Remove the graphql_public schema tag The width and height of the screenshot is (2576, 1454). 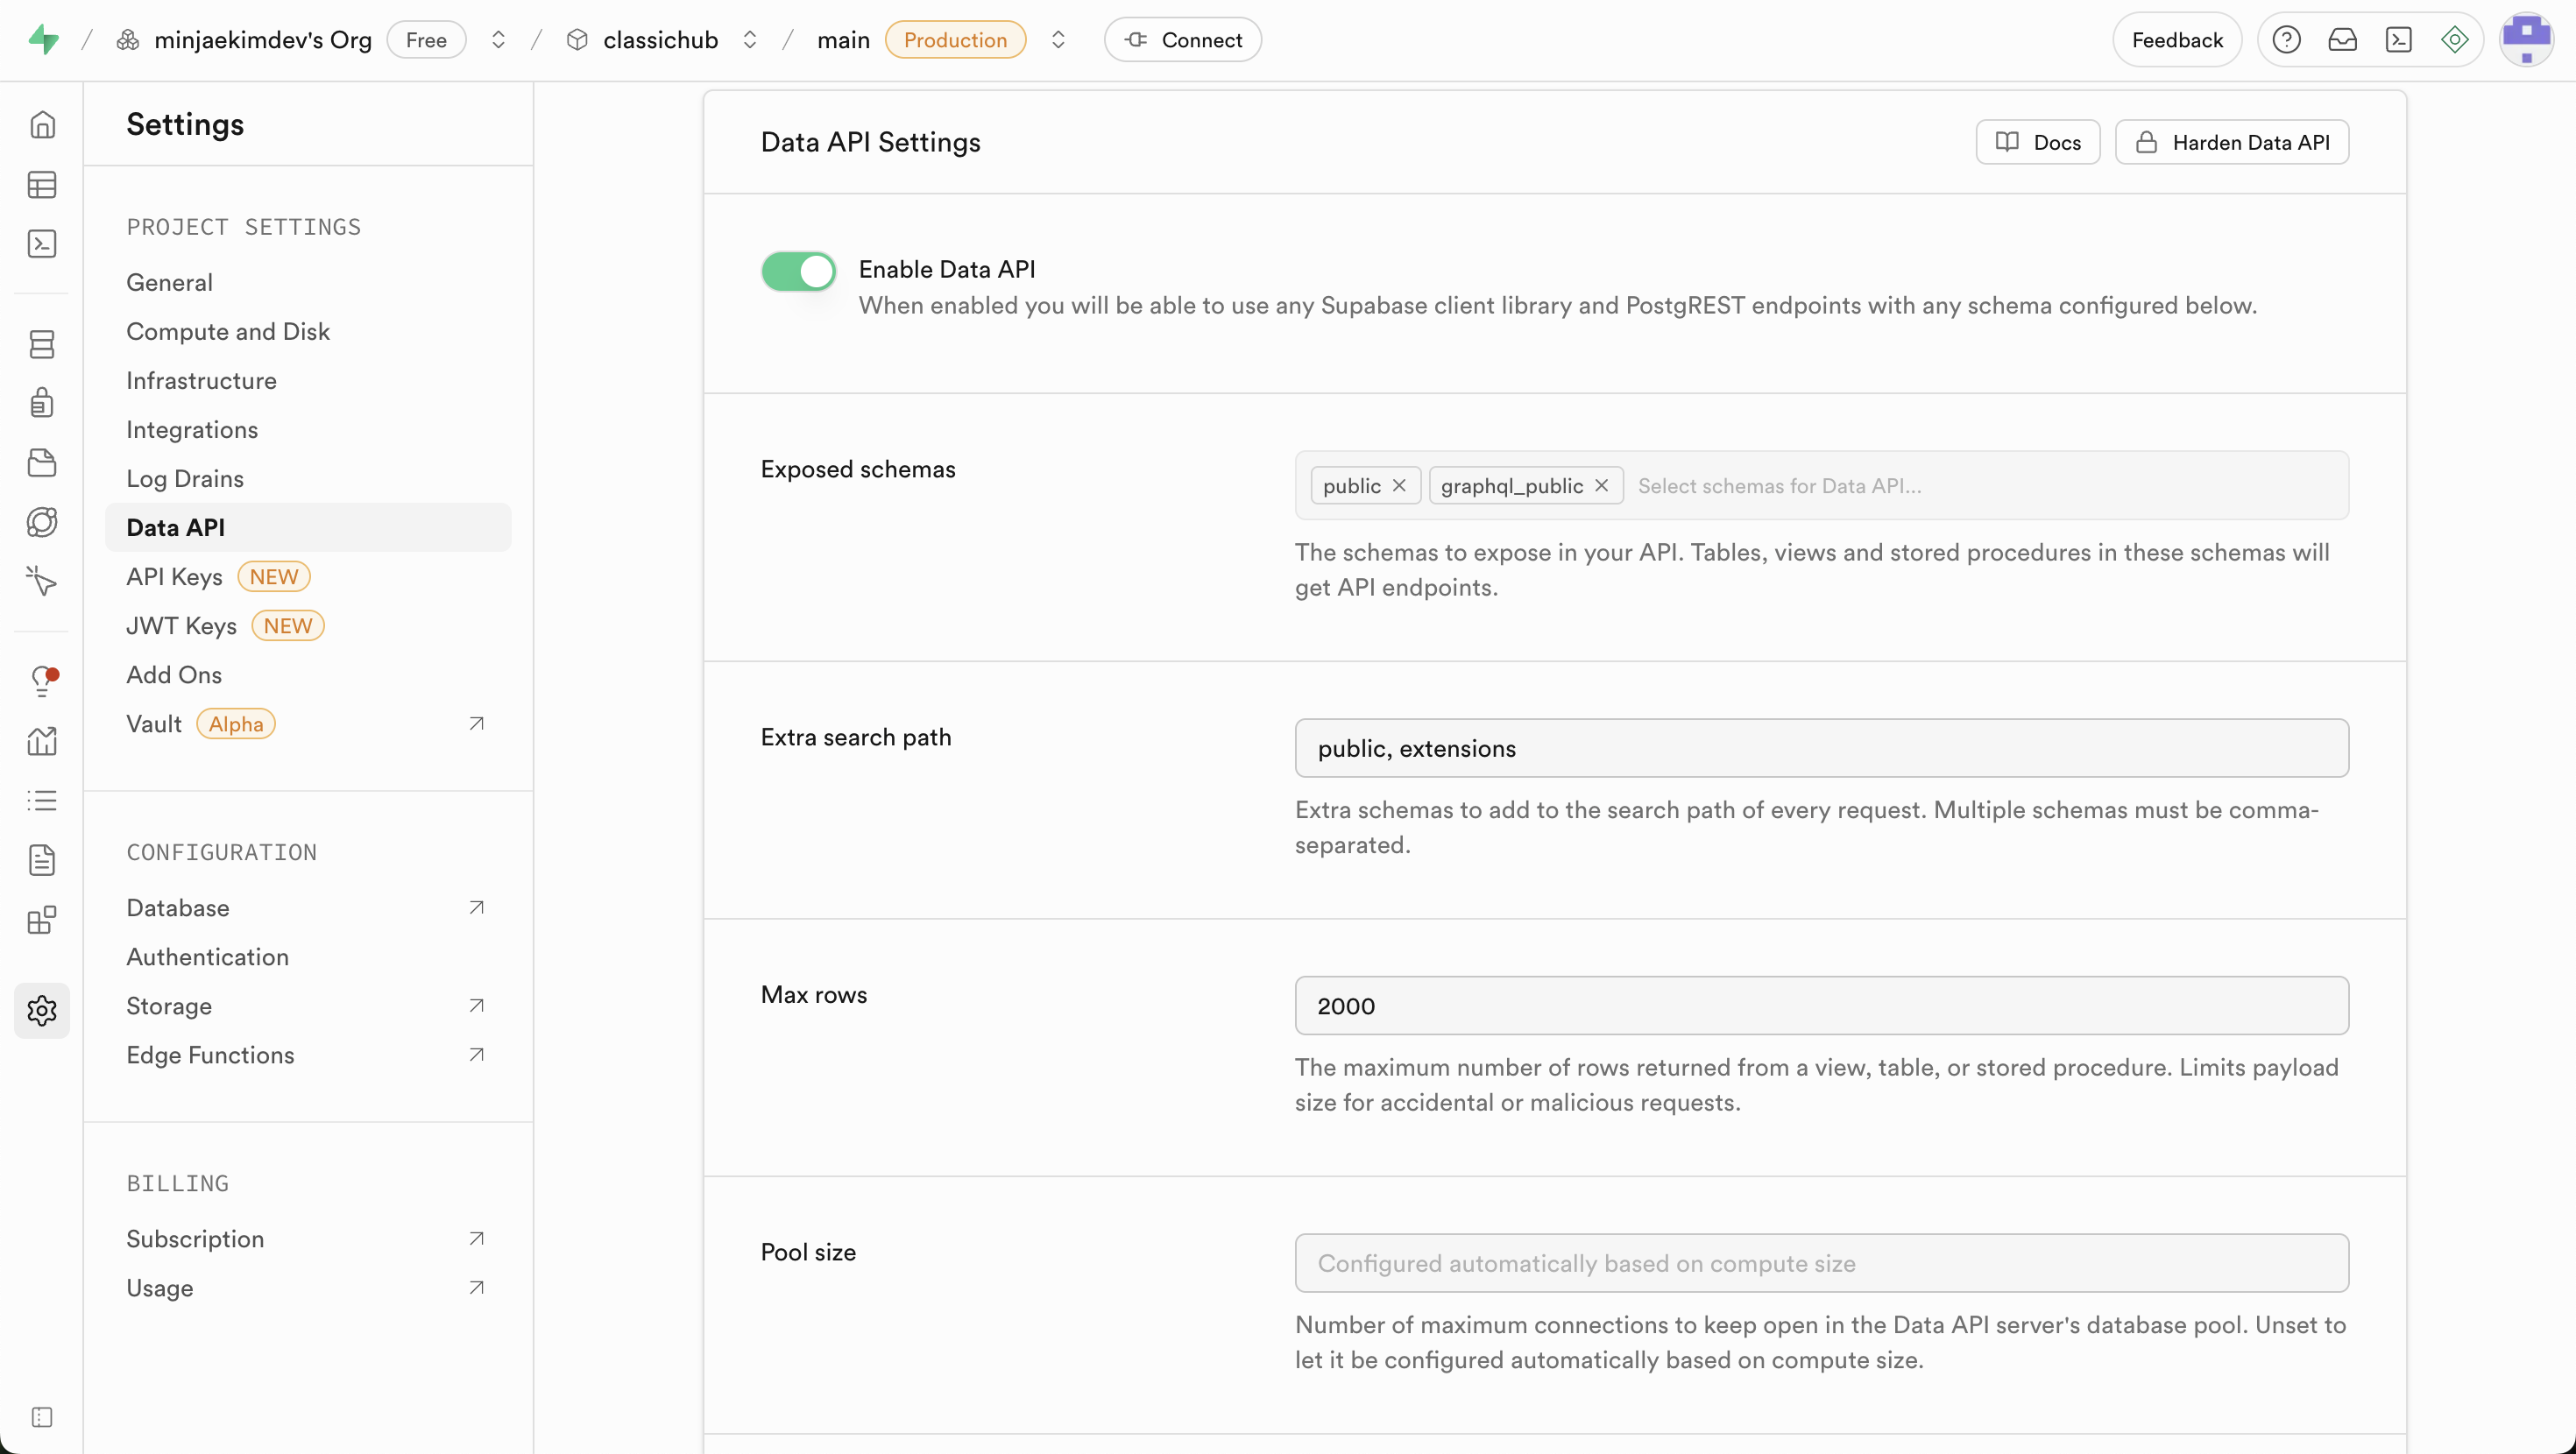(1601, 486)
